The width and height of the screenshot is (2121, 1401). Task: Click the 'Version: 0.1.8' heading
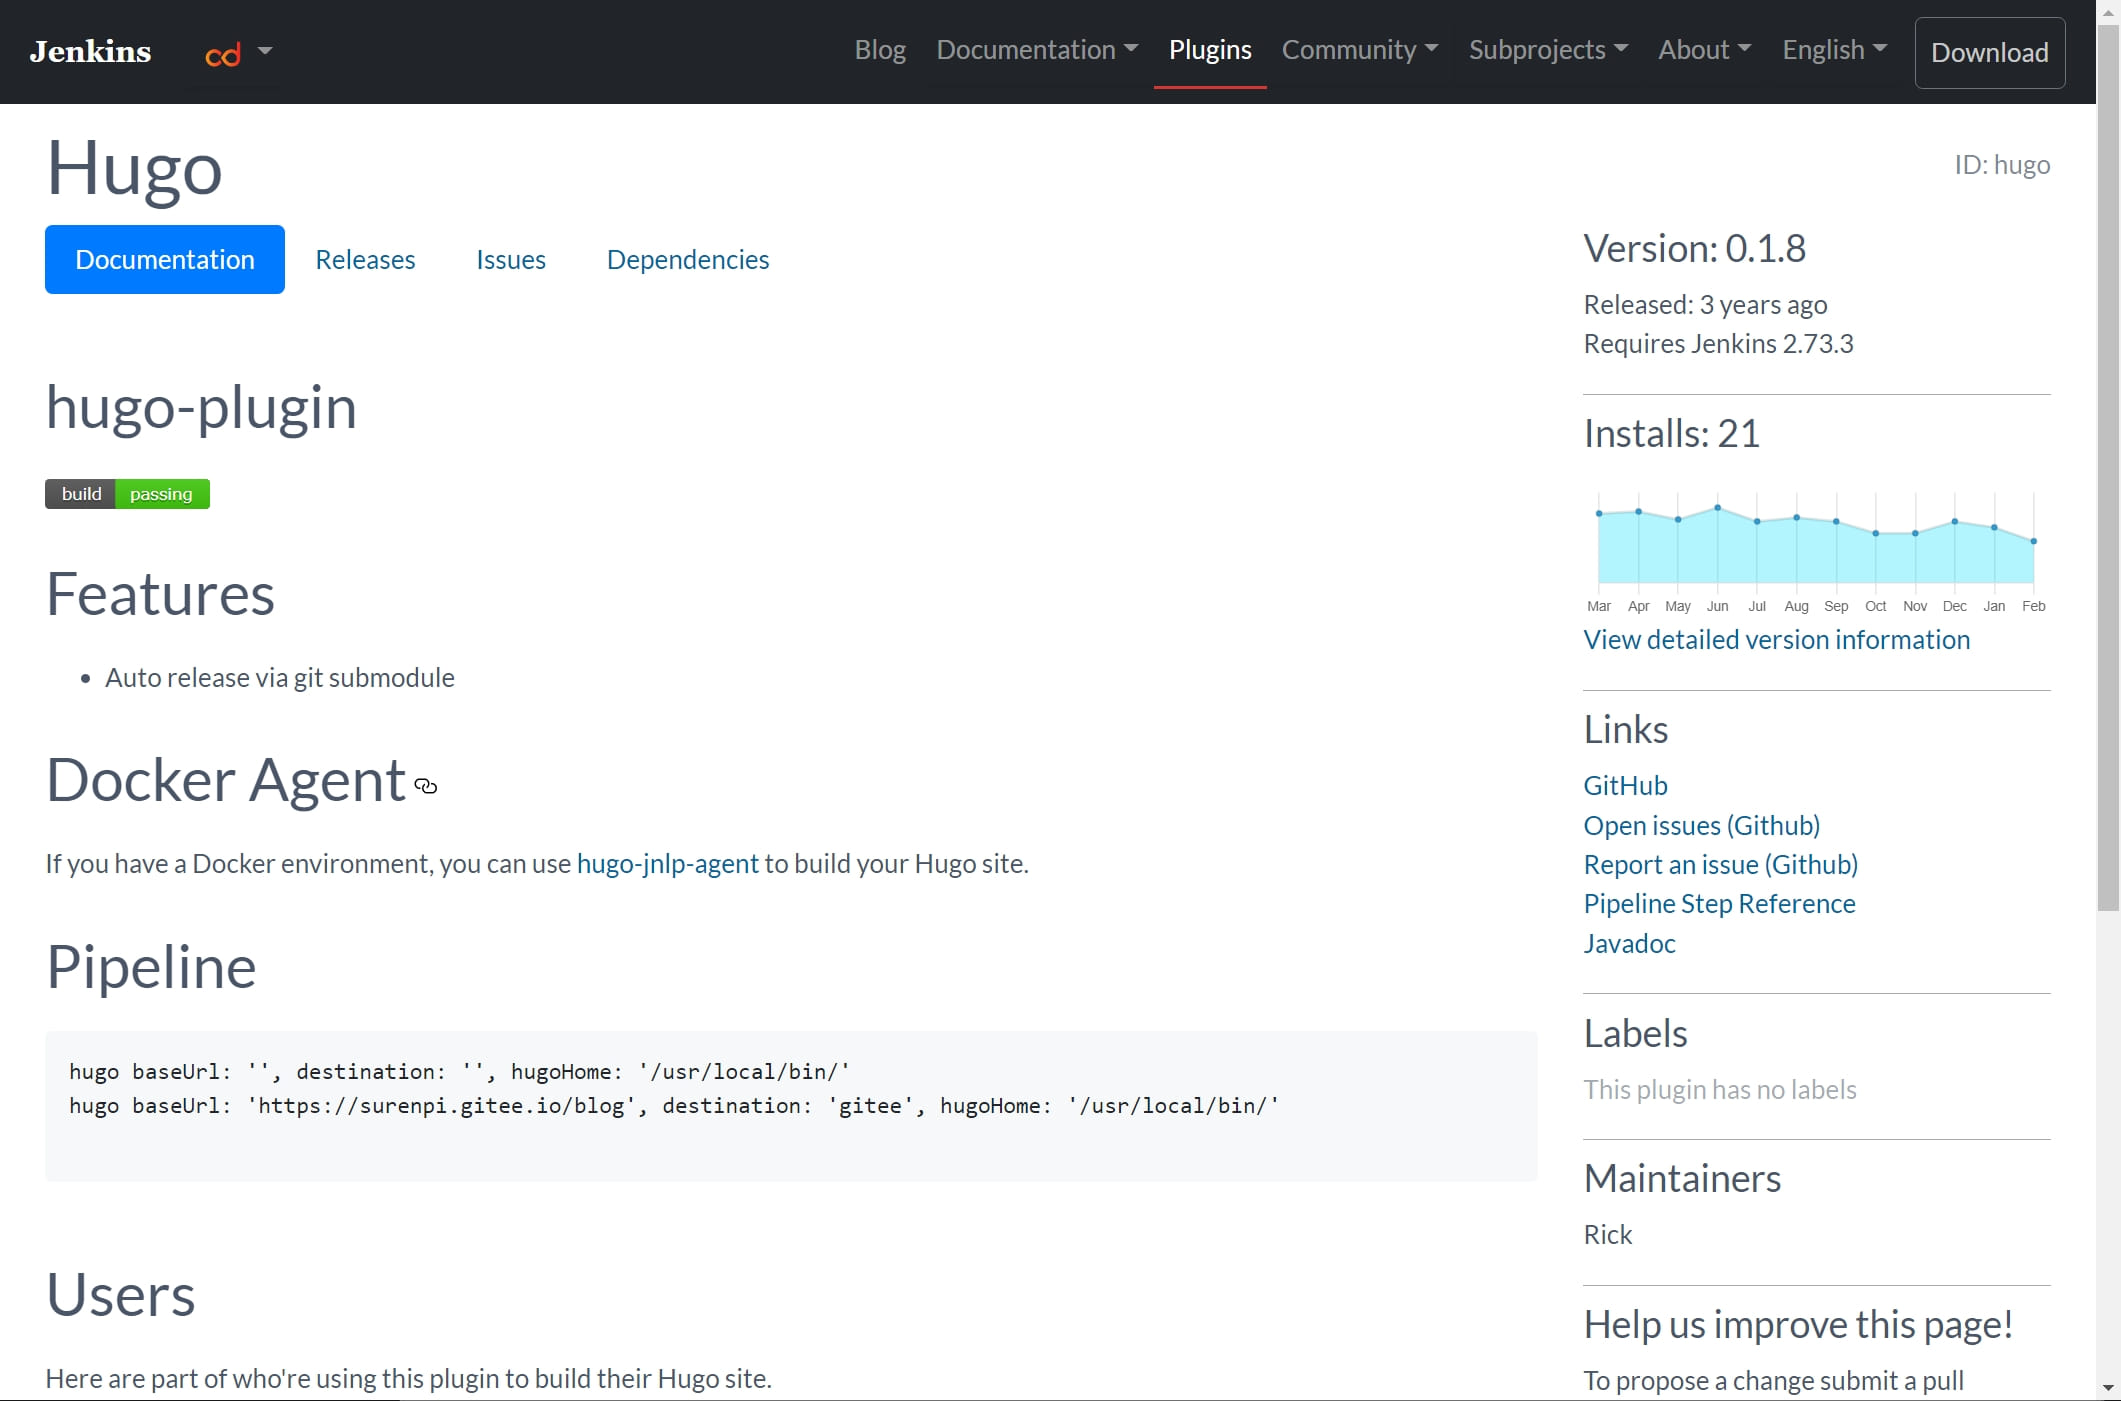coord(1695,248)
